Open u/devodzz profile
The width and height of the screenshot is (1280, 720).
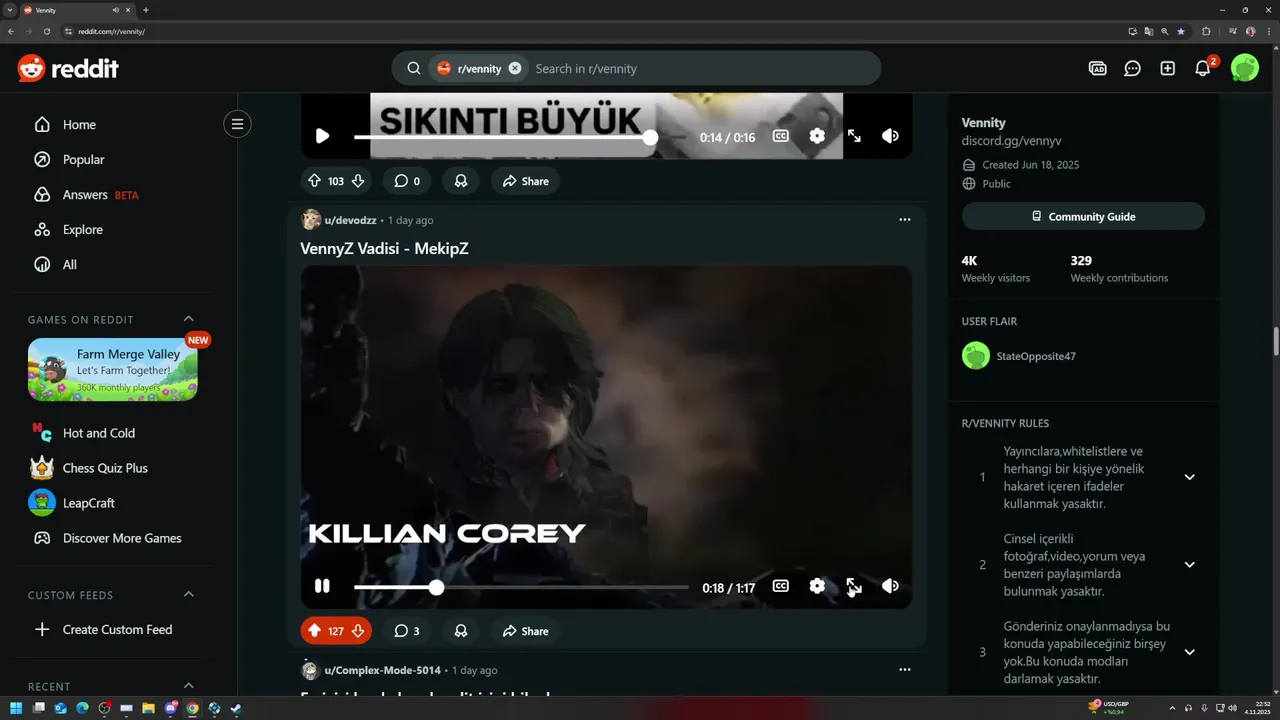pyautogui.click(x=350, y=220)
